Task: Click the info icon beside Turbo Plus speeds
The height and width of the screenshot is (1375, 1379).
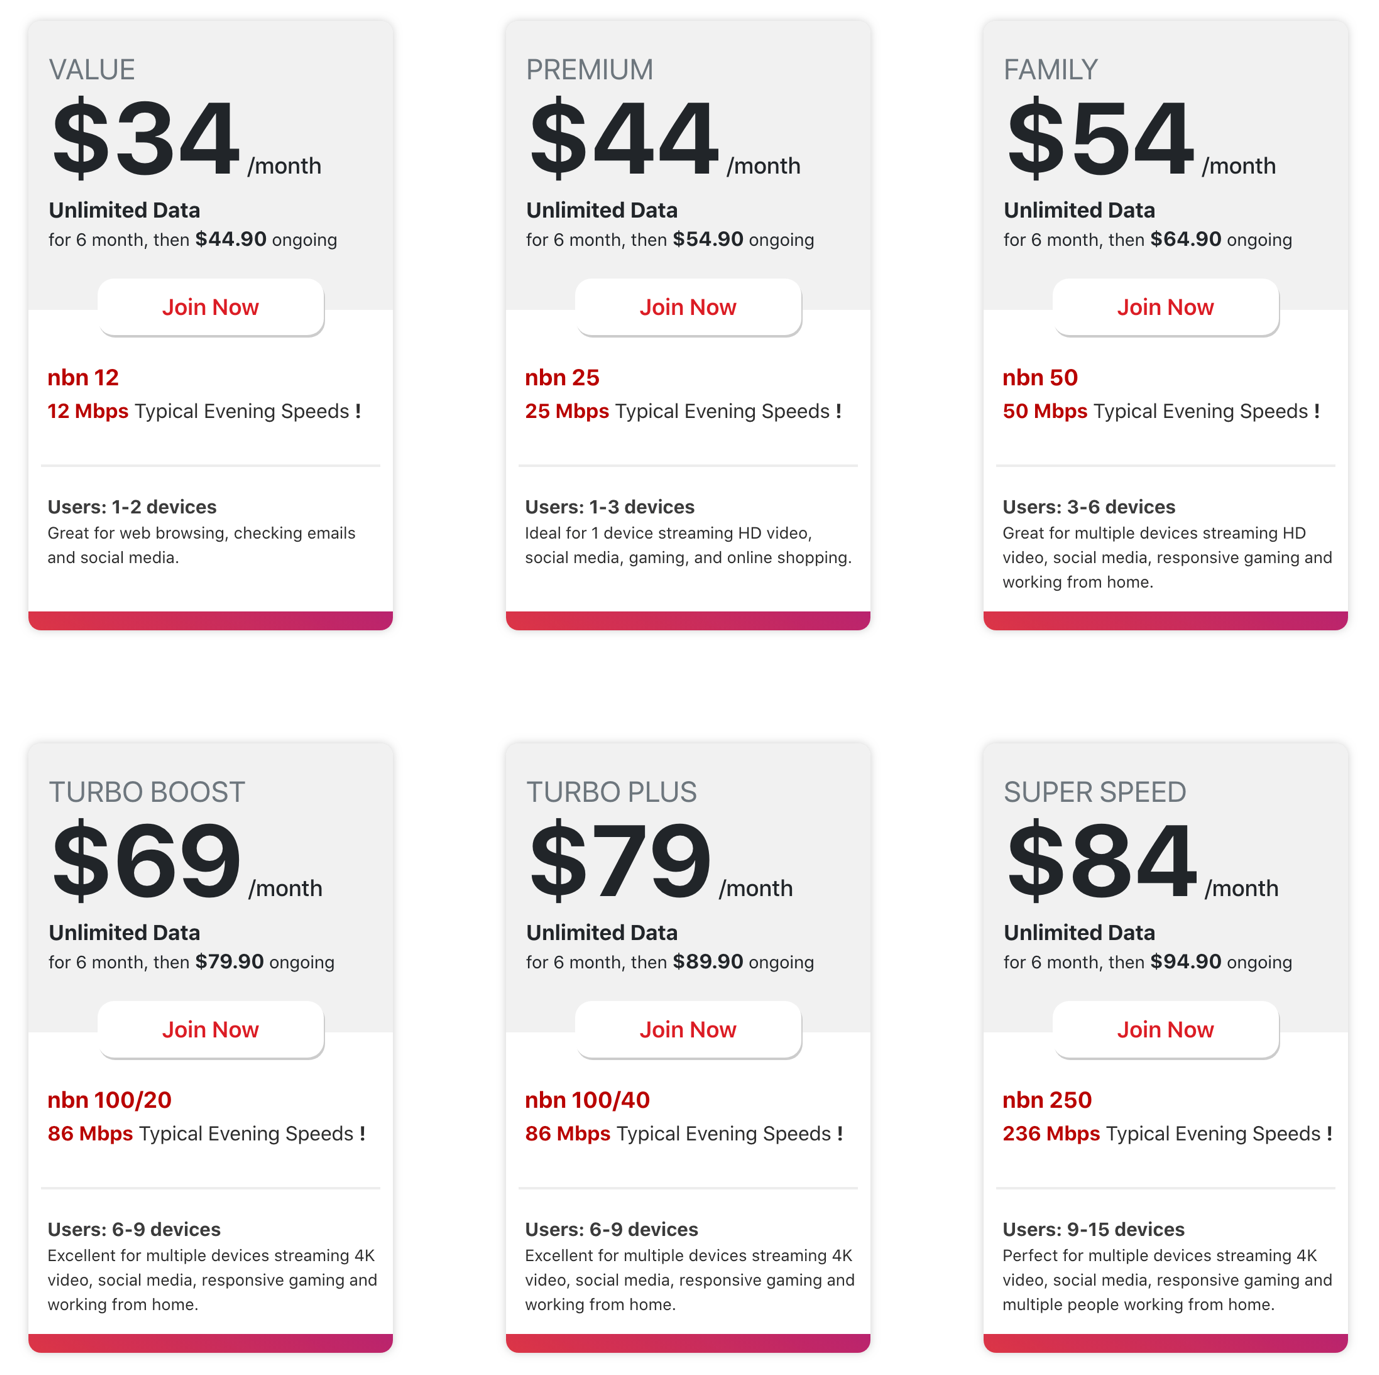Action: [x=842, y=1133]
